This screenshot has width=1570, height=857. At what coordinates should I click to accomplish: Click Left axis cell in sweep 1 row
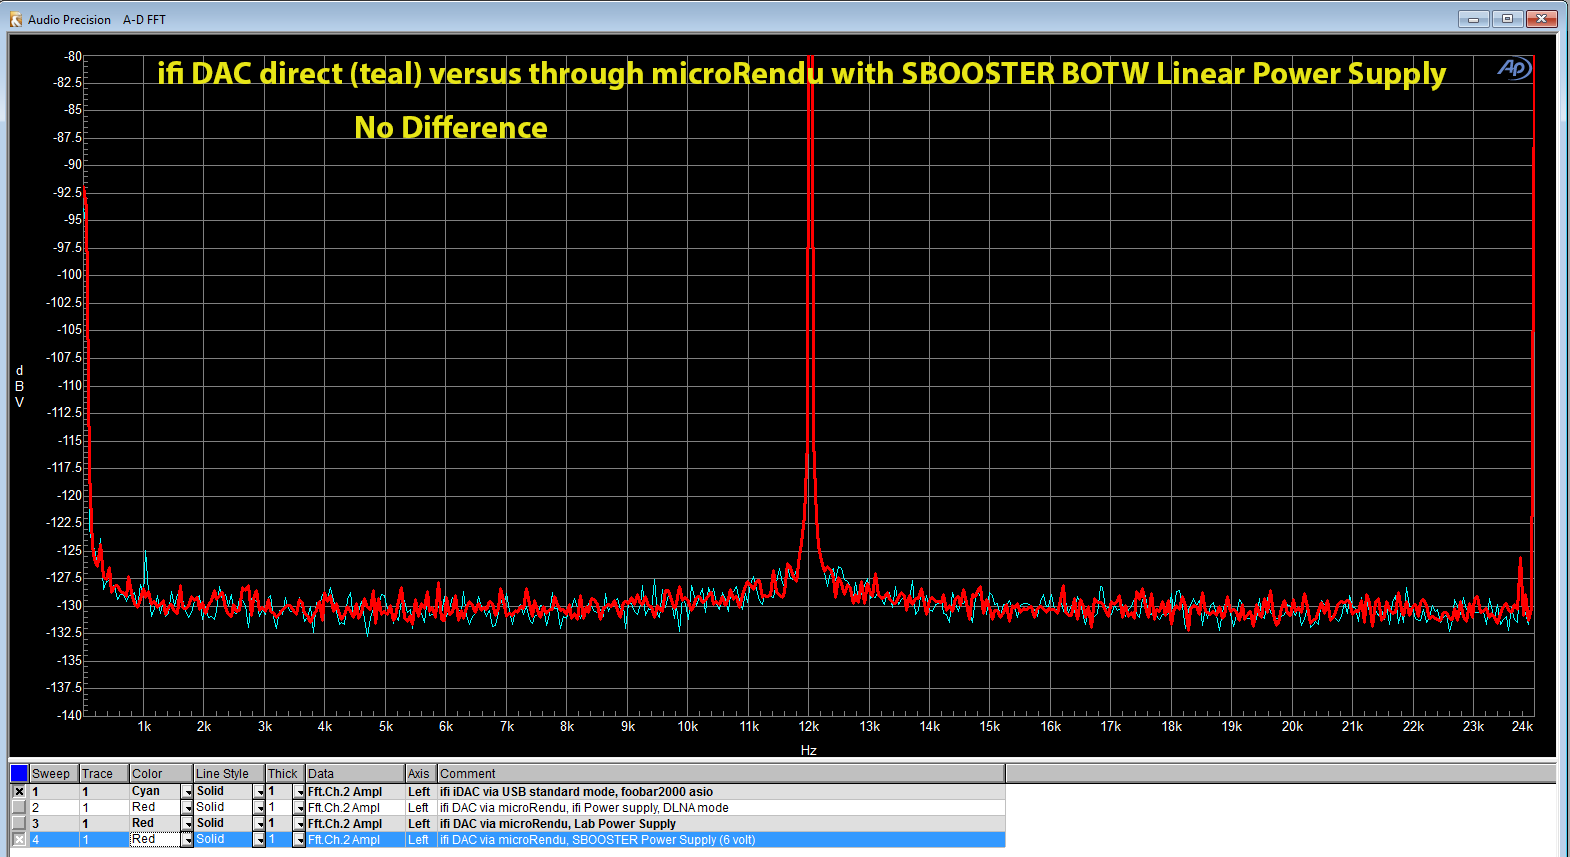click(x=421, y=791)
